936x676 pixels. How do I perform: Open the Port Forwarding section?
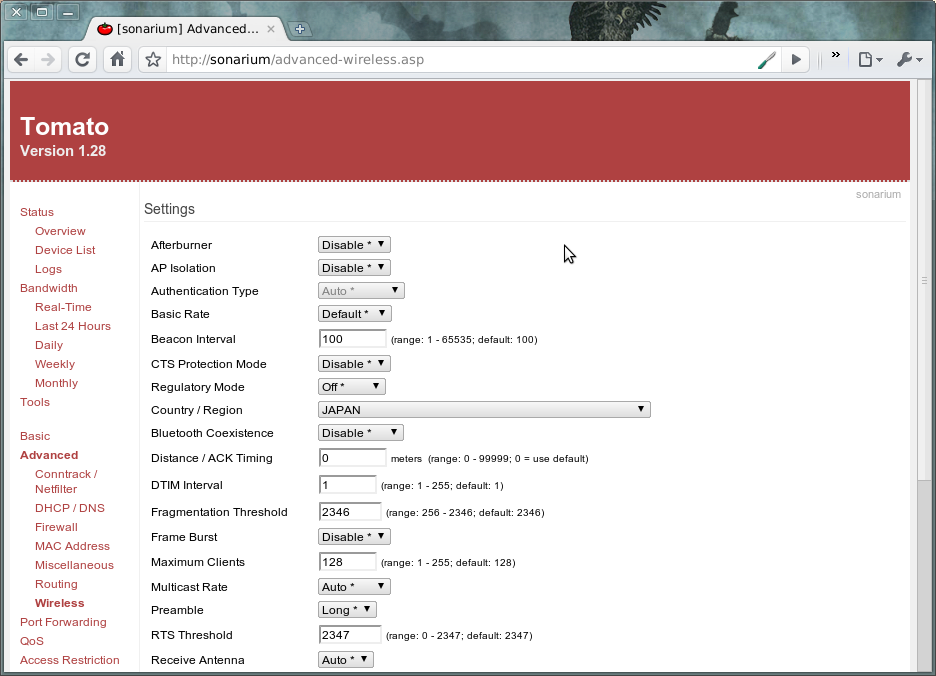coord(63,622)
